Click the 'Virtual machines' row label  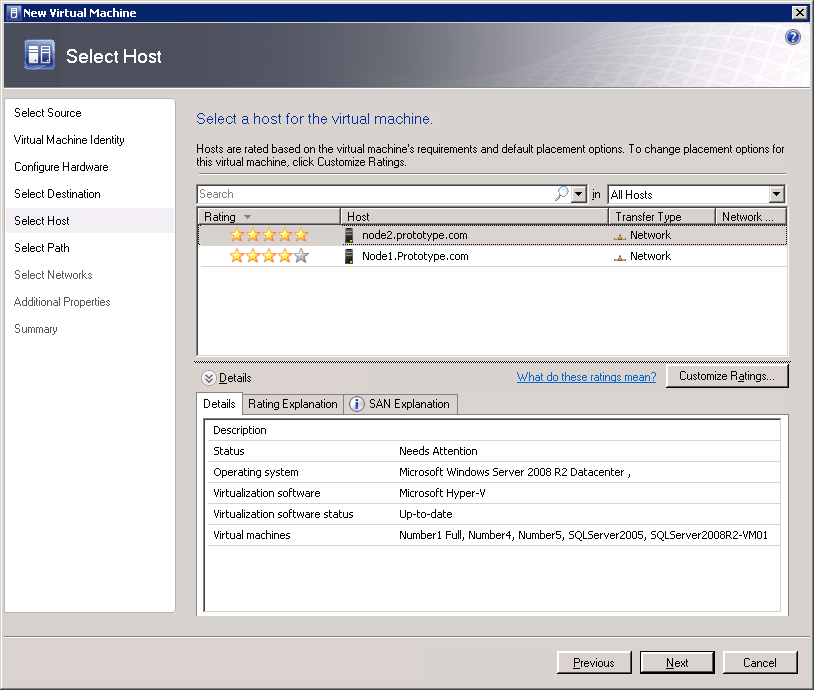pos(252,535)
